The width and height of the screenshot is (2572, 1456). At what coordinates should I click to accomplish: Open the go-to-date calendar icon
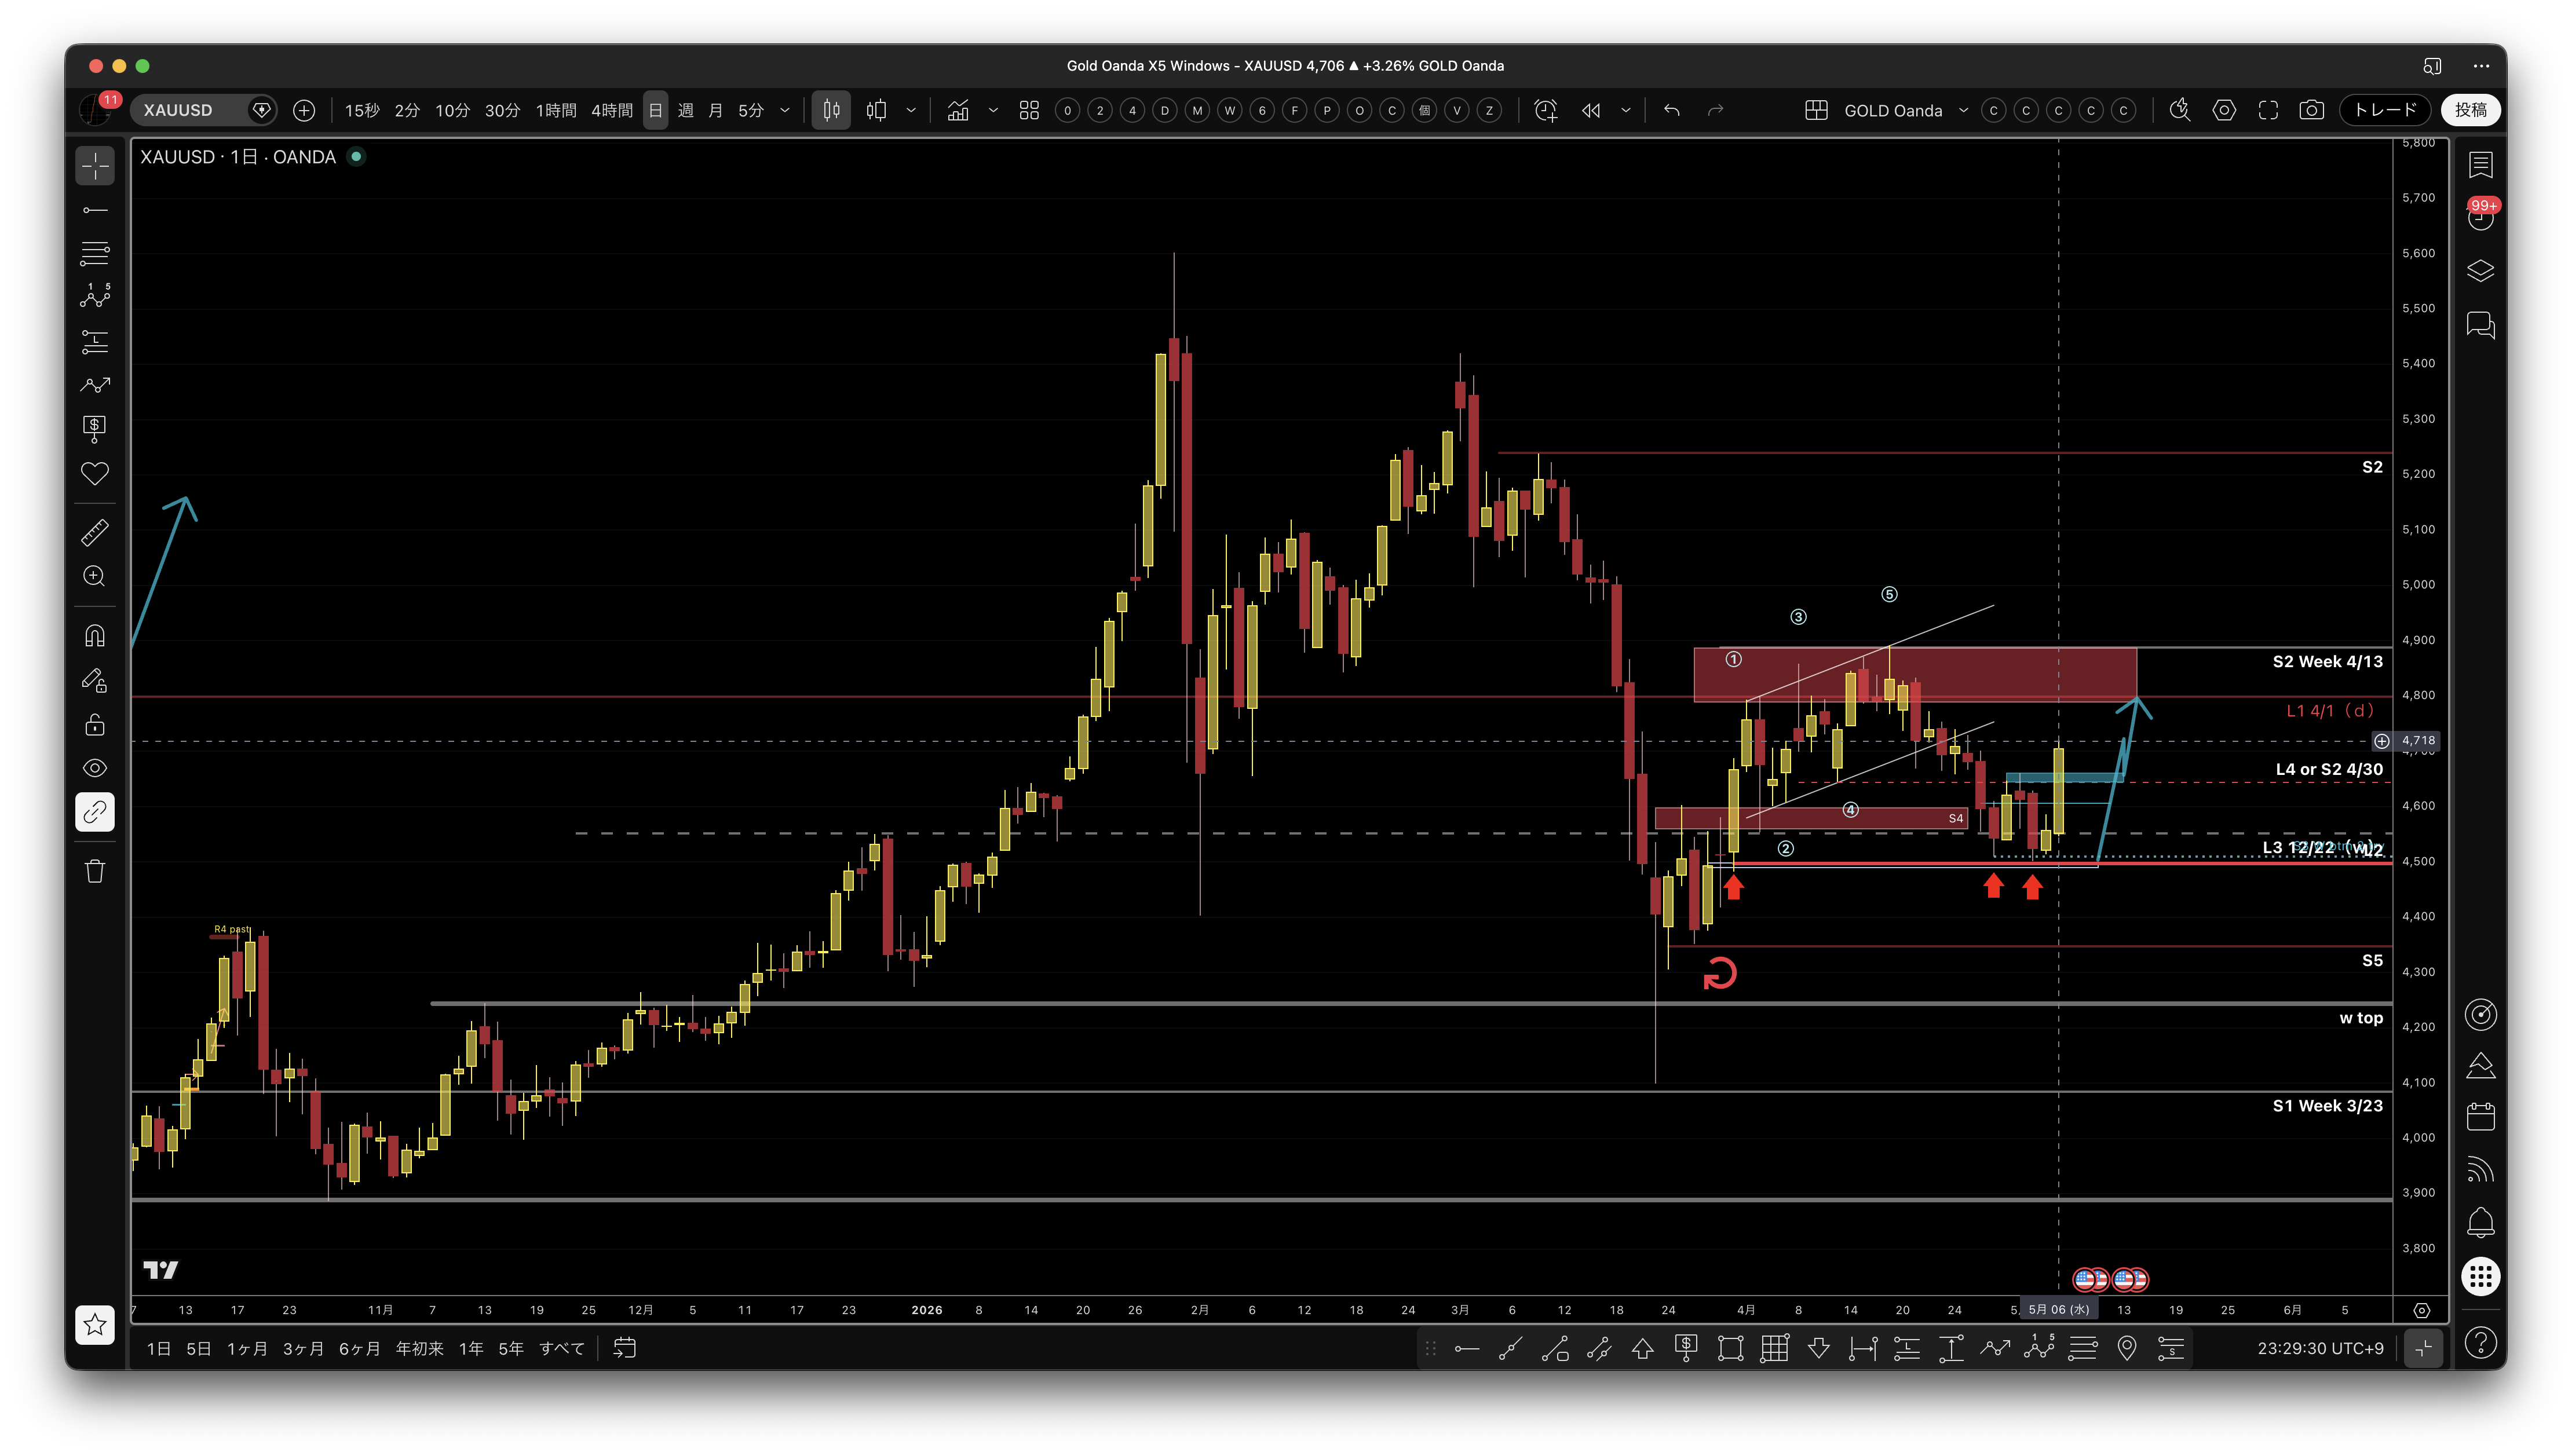[x=625, y=1348]
